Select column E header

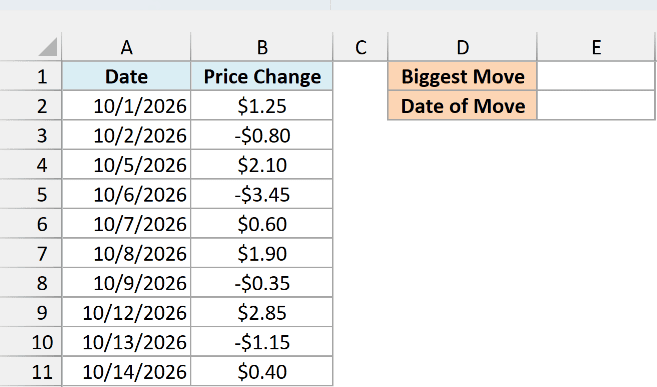point(596,47)
